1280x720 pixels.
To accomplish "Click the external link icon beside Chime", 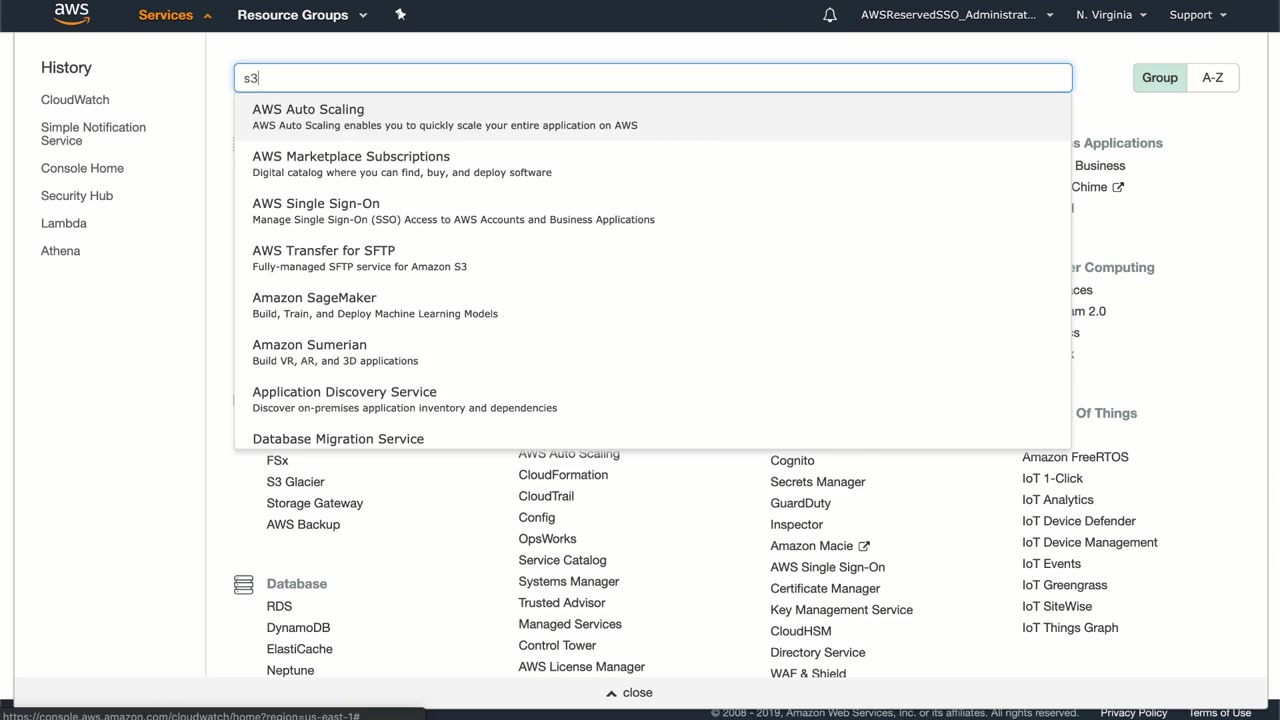I will pos(1118,187).
